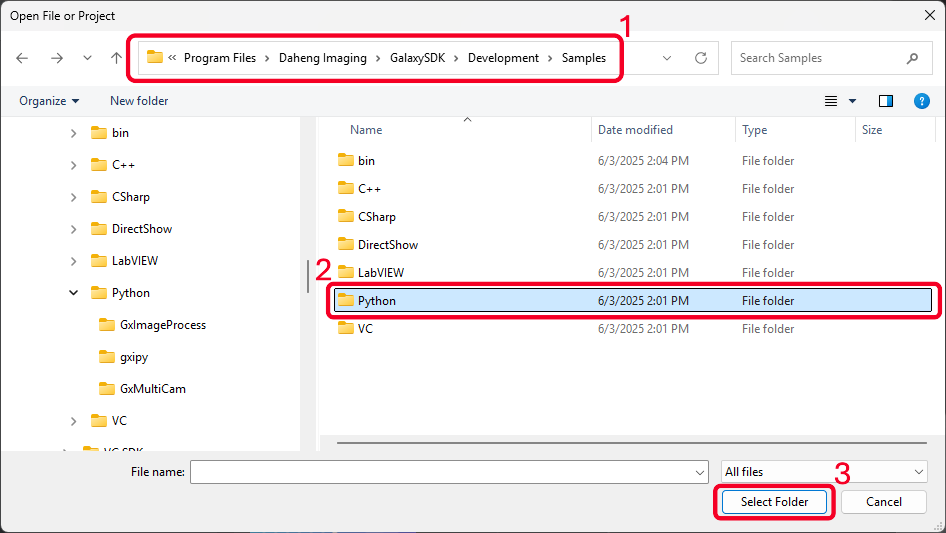Click the Select Folder button
Screen dimensions: 946x533
[775, 502]
